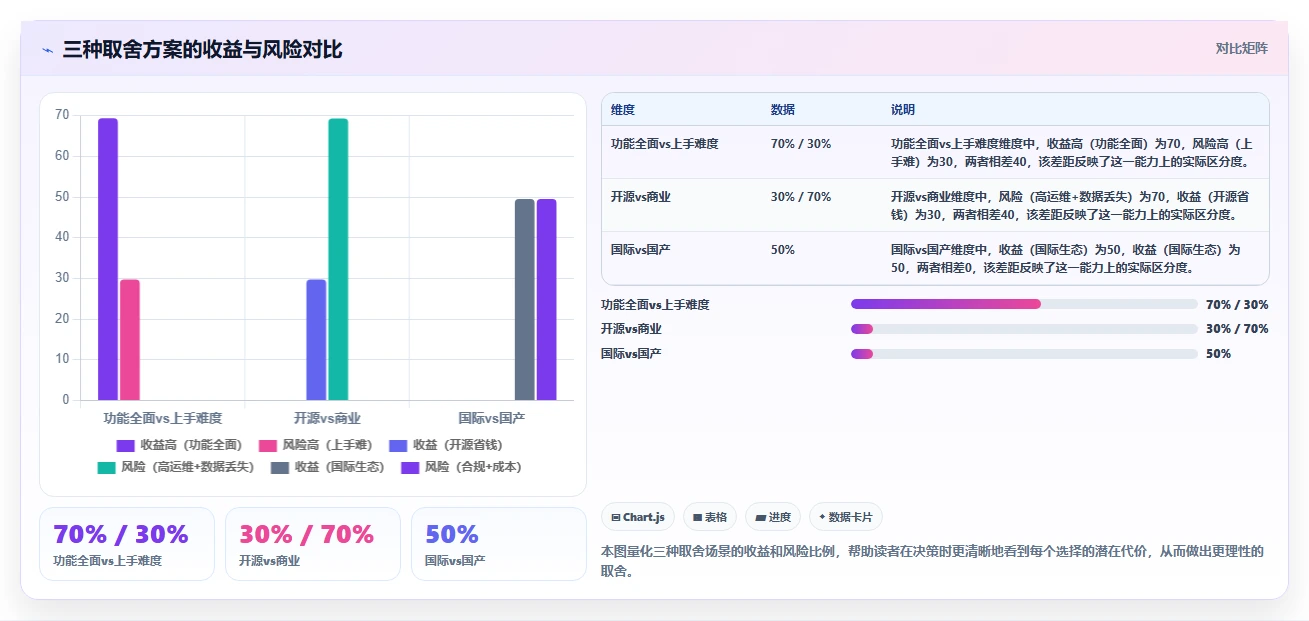Click table cell 国际vs国产
1309x621 pixels.
tap(641, 250)
